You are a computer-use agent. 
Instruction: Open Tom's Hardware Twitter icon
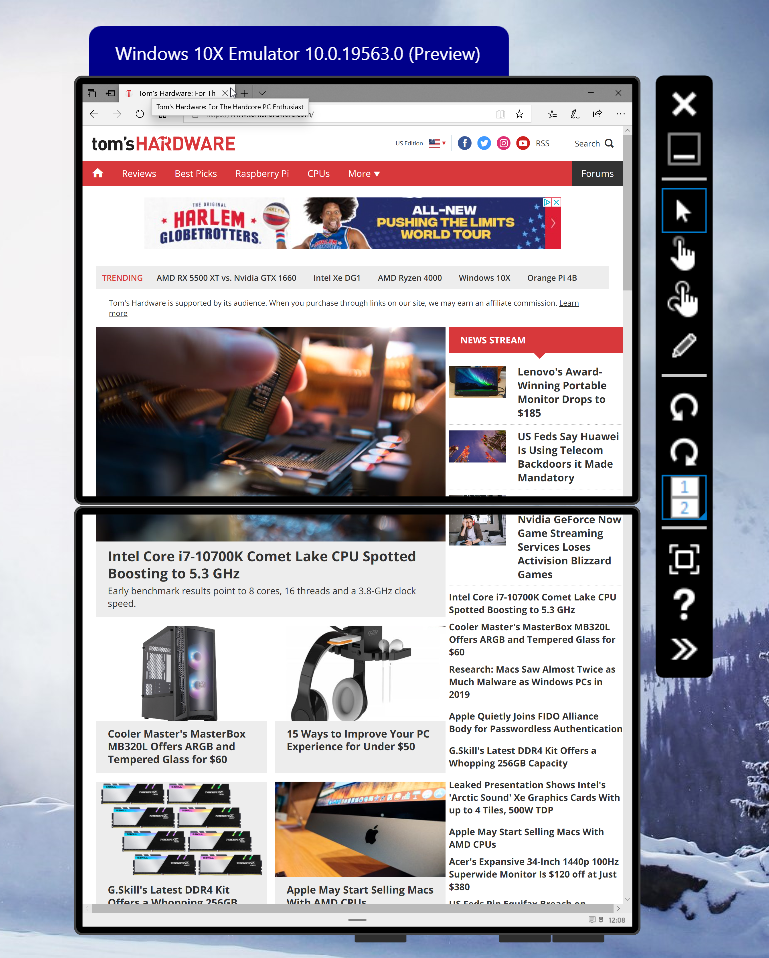point(484,143)
